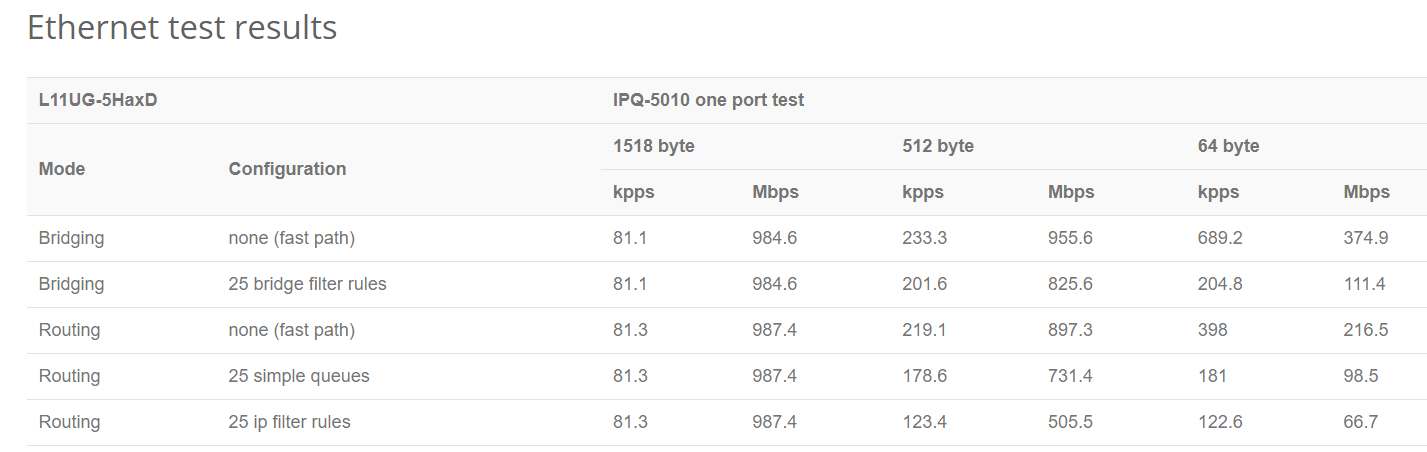Click the 233.3 kpps cell

(x=924, y=238)
